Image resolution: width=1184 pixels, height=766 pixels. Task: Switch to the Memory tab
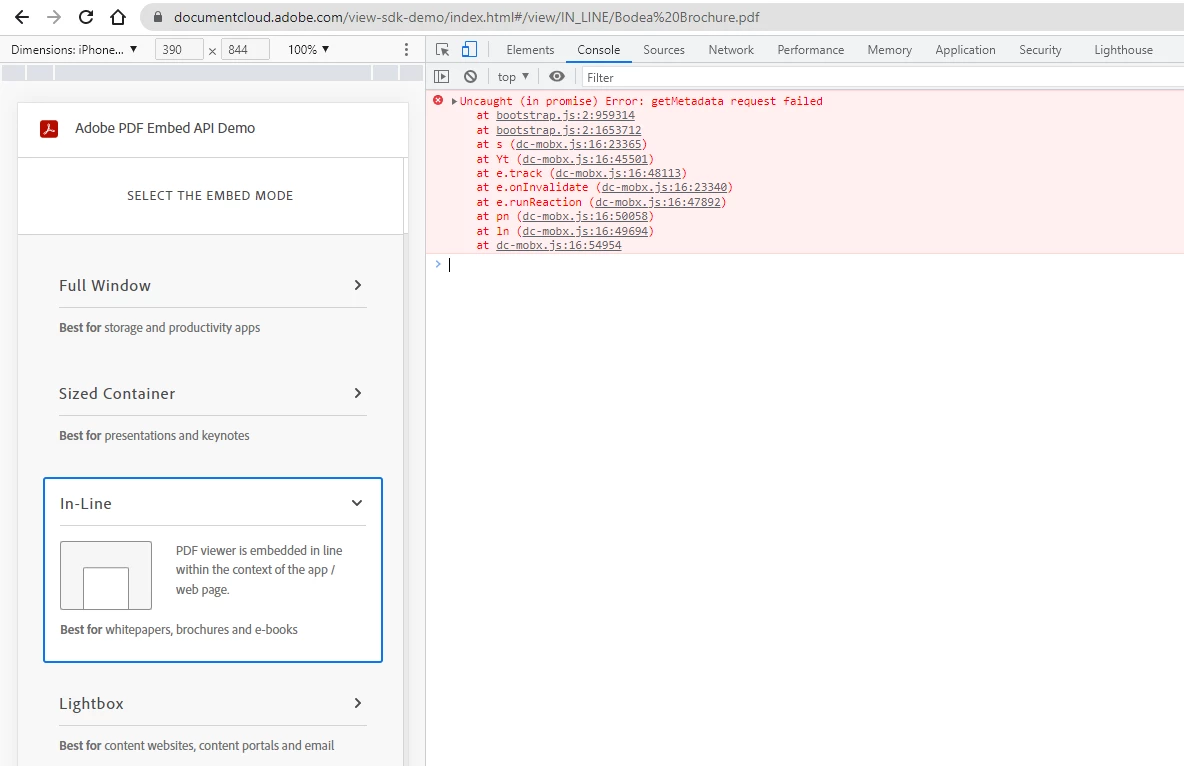point(890,50)
